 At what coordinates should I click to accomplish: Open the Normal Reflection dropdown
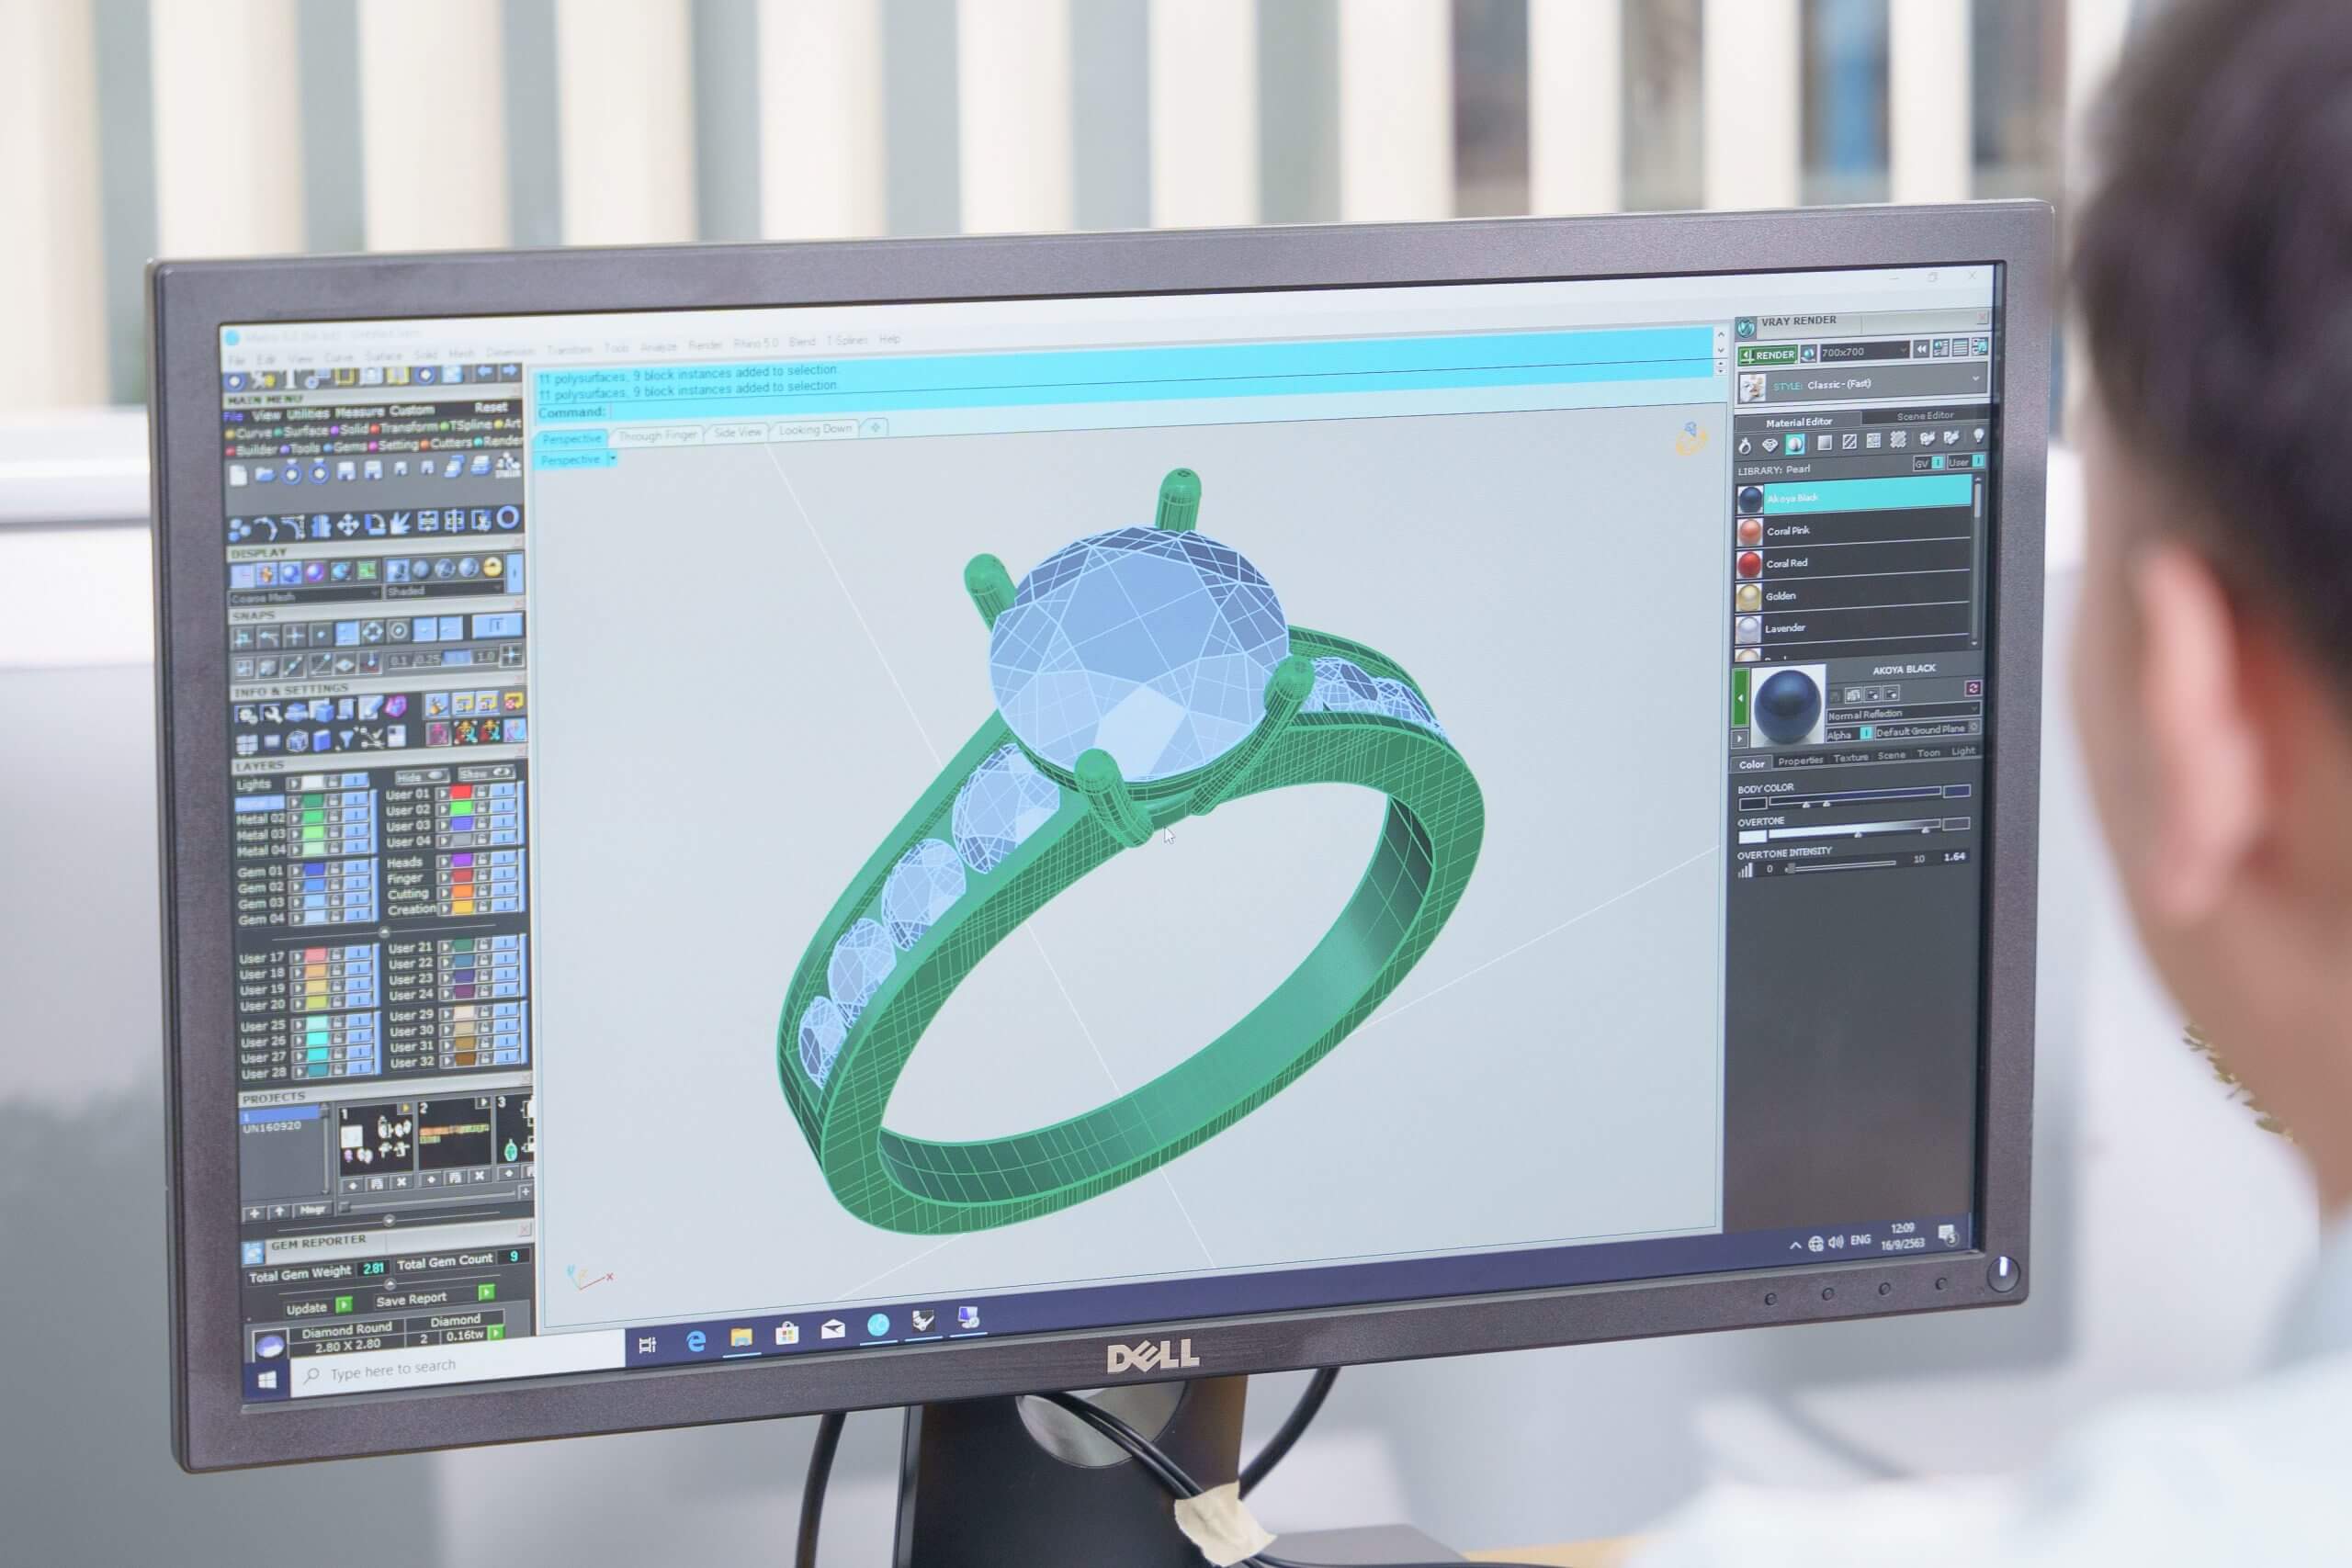coord(1903,712)
